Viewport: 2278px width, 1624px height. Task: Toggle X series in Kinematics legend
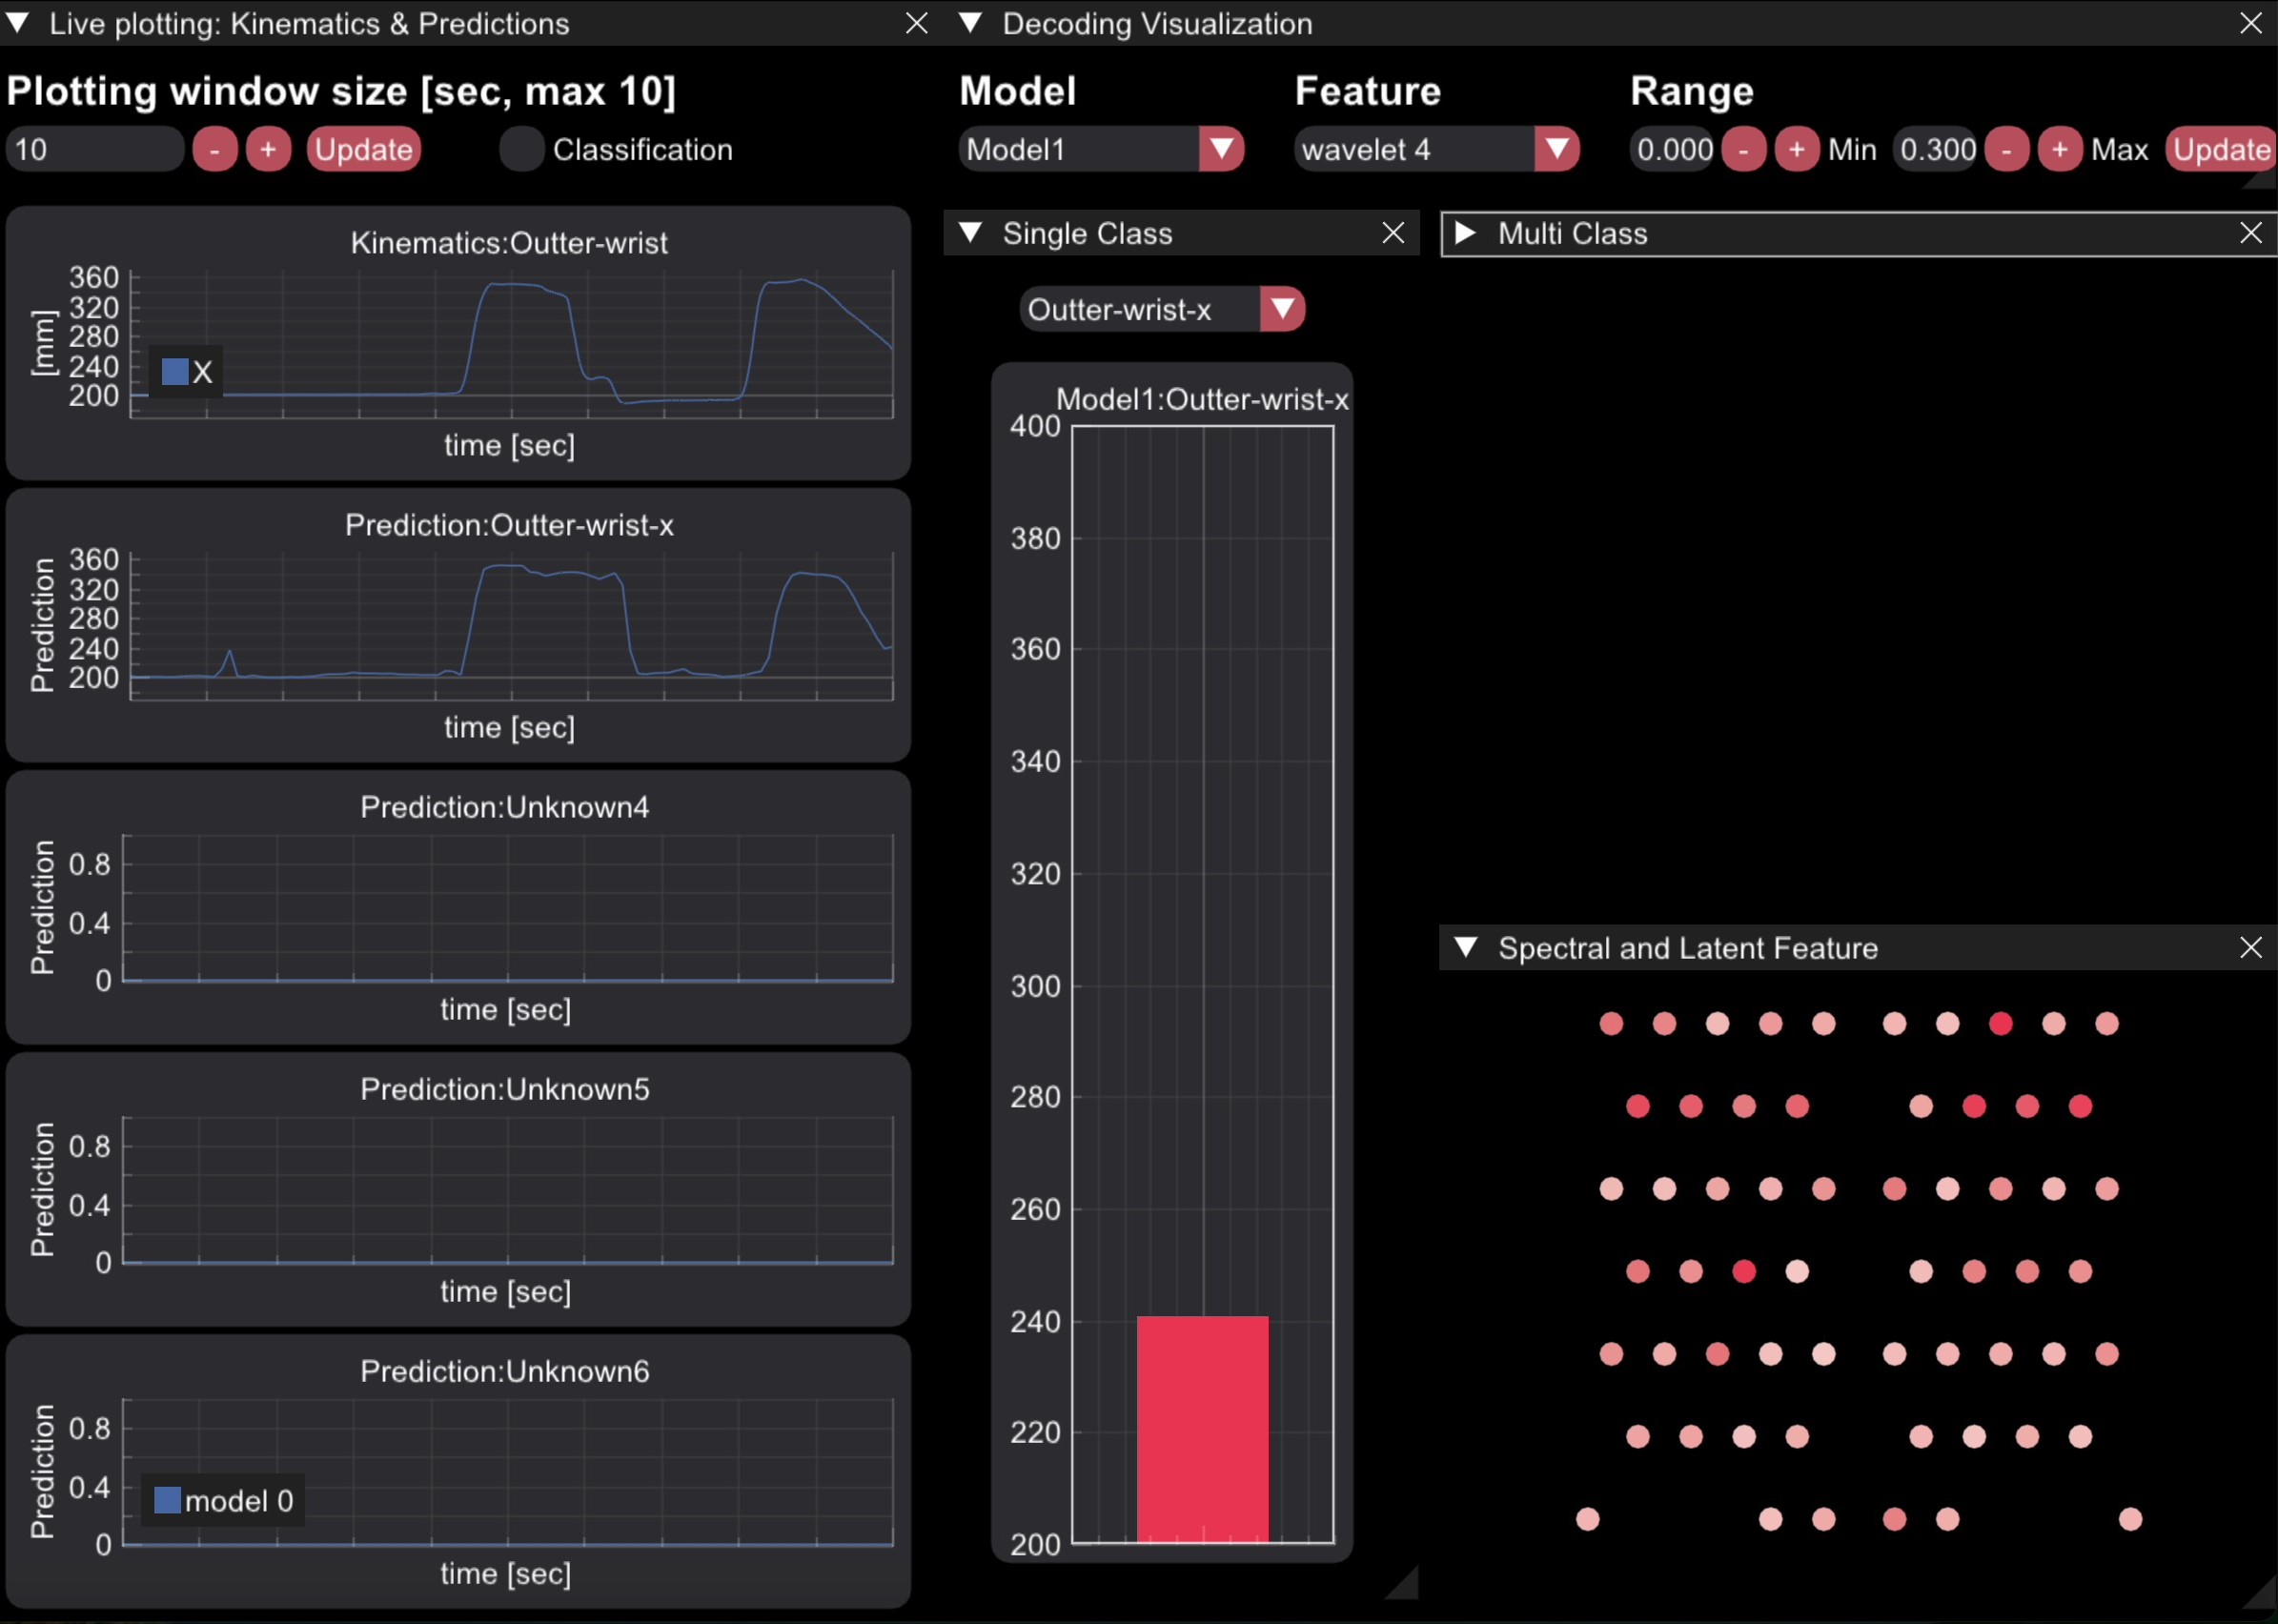[175, 372]
